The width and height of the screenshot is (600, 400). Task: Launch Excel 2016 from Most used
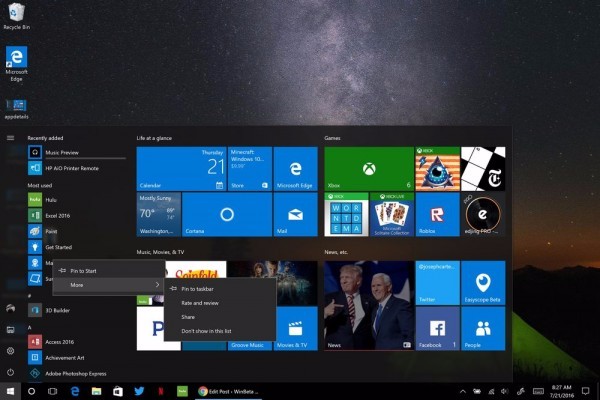[55, 215]
